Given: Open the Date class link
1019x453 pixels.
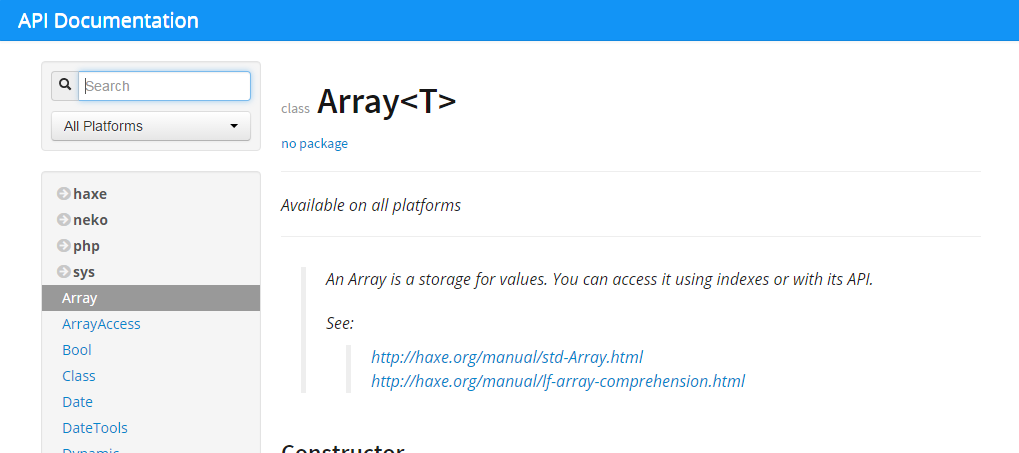Looking at the screenshot, I should click(x=77, y=402).
